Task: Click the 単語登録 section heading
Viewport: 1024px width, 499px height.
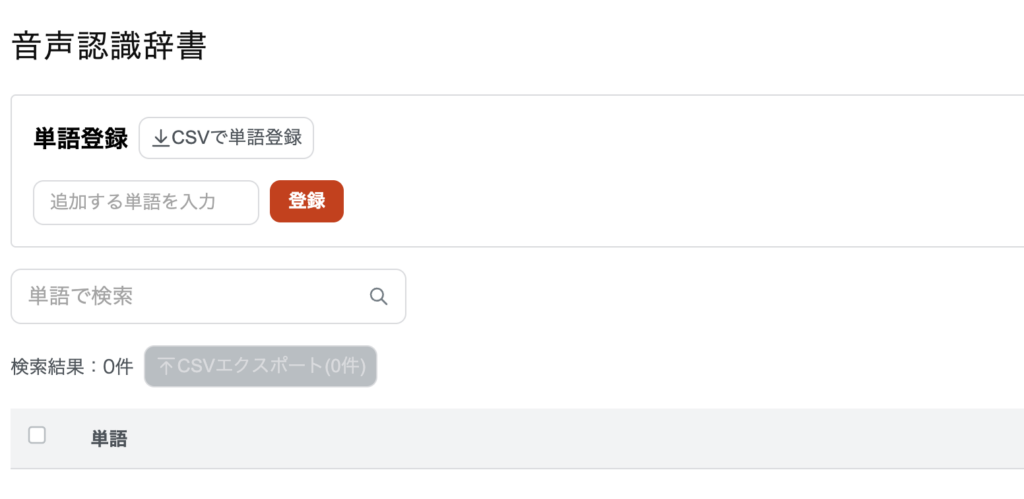Action: [x=81, y=139]
